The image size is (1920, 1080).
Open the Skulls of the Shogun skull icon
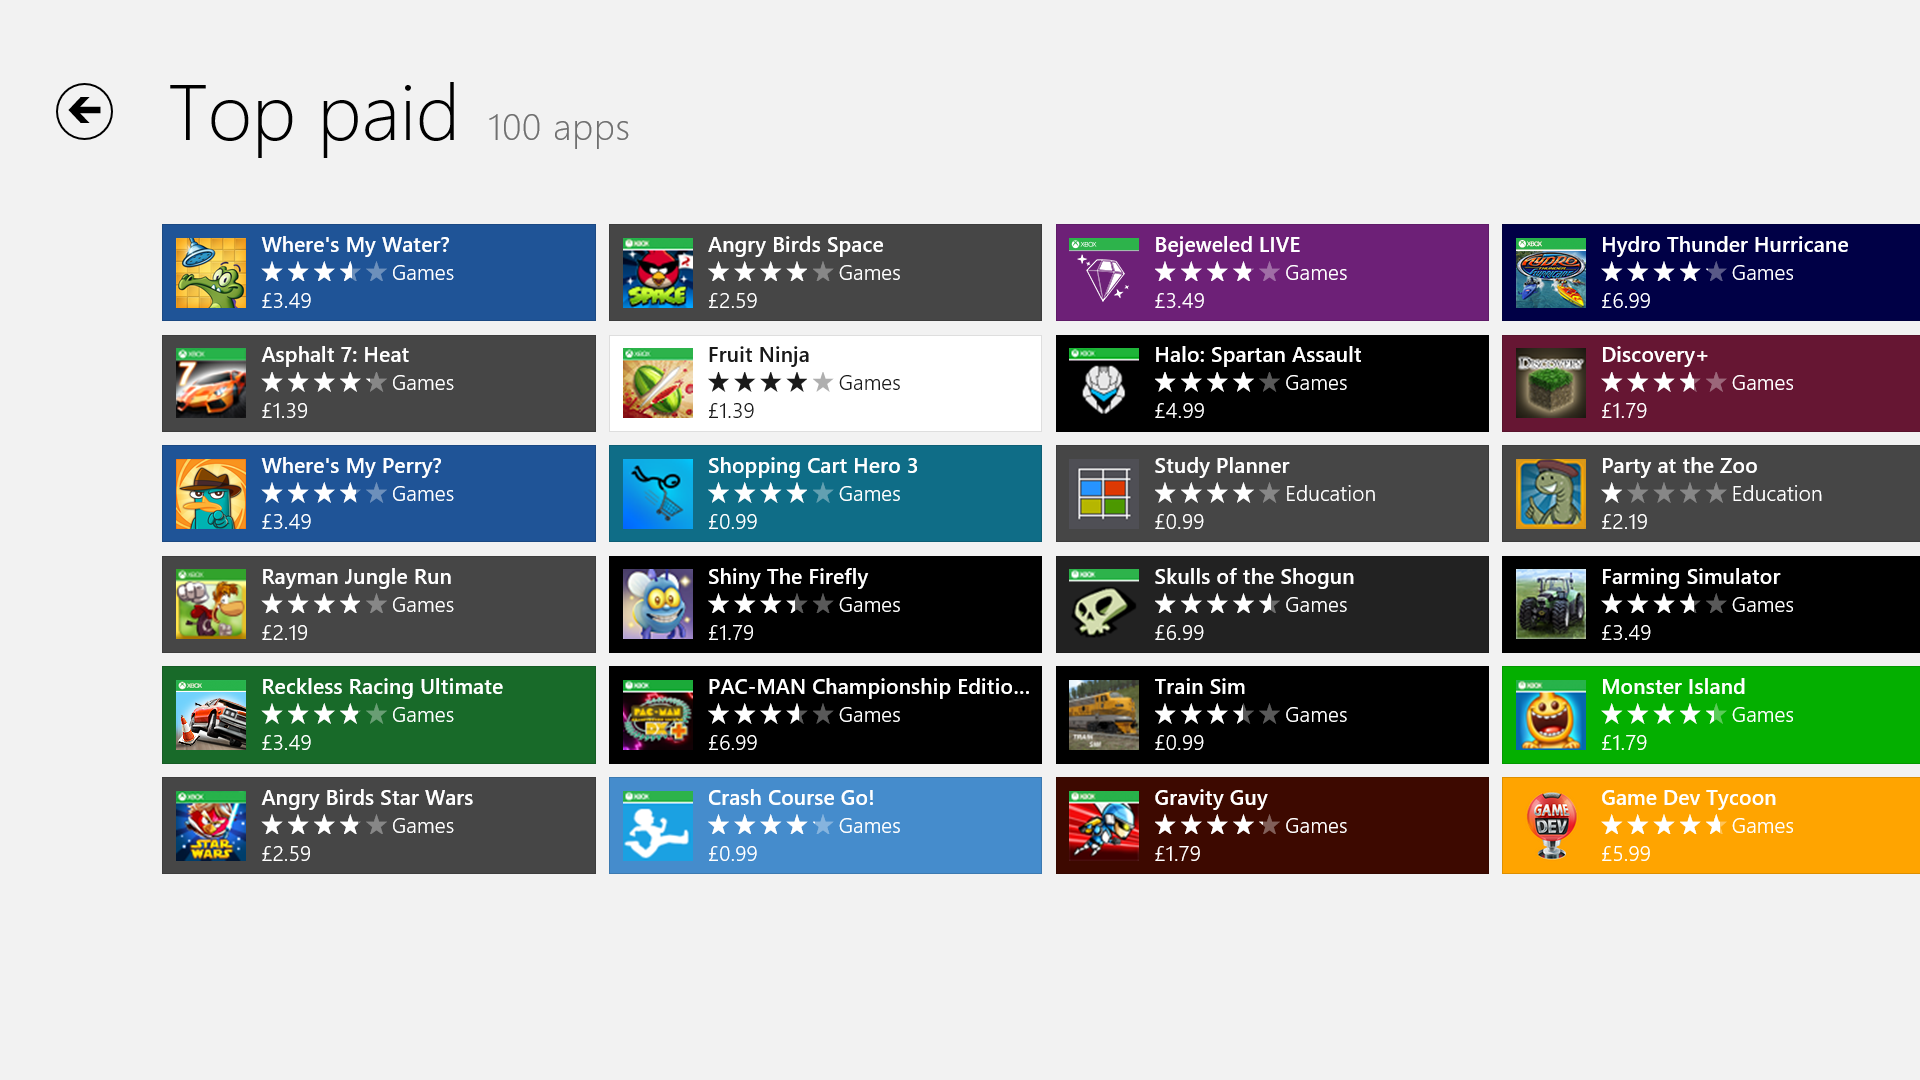tap(1104, 604)
